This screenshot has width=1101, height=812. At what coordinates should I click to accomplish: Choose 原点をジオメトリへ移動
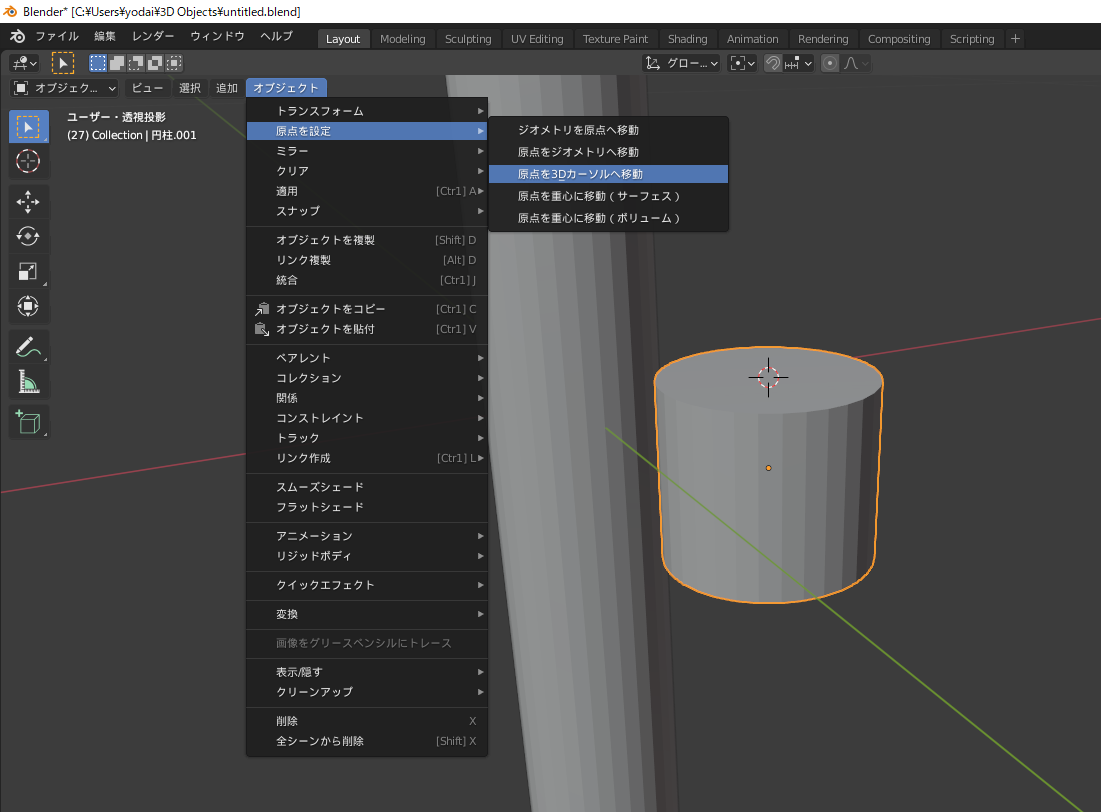609,152
